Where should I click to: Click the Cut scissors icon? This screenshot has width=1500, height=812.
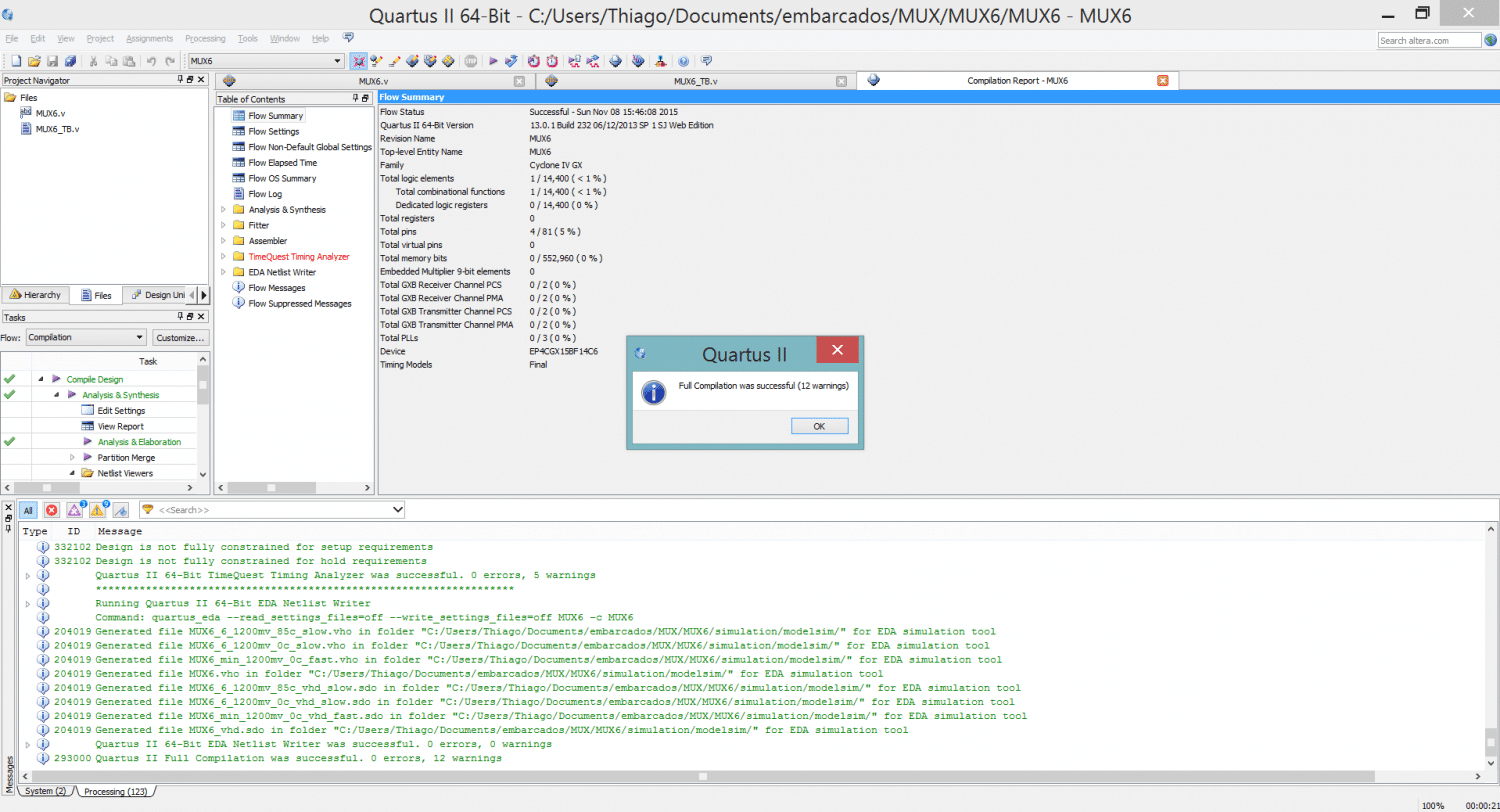(x=93, y=61)
